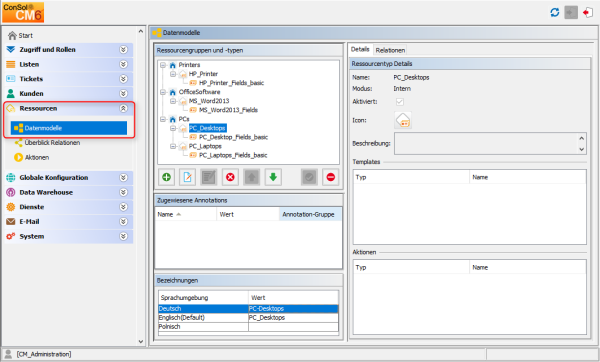The width and height of the screenshot is (600, 362).
Task: Click the Tickets section icon
Action: pyautogui.click(x=11, y=79)
